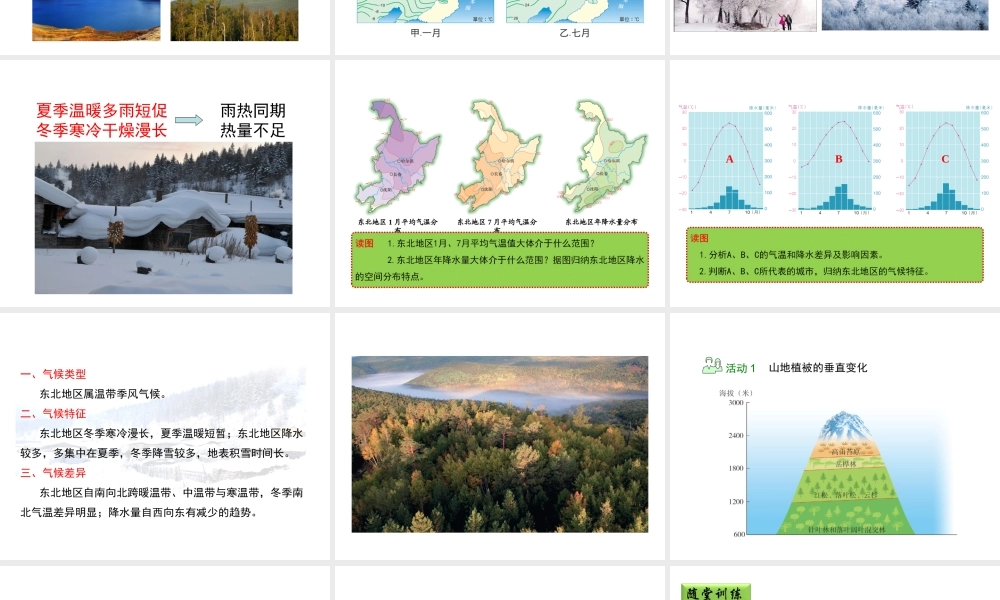Select the text 雨热同期
1000x600 pixels.
pyautogui.click(x=253, y=110)
